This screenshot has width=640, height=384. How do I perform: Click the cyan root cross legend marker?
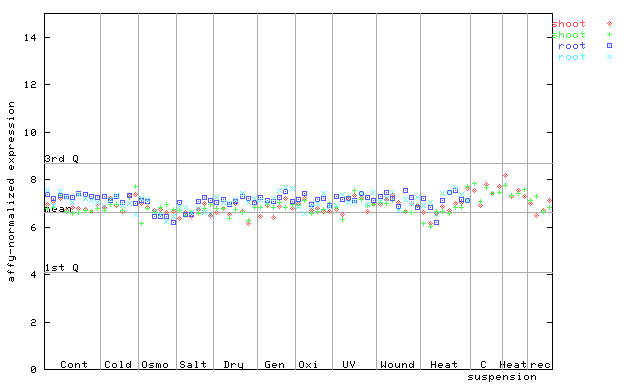(609, 57)
